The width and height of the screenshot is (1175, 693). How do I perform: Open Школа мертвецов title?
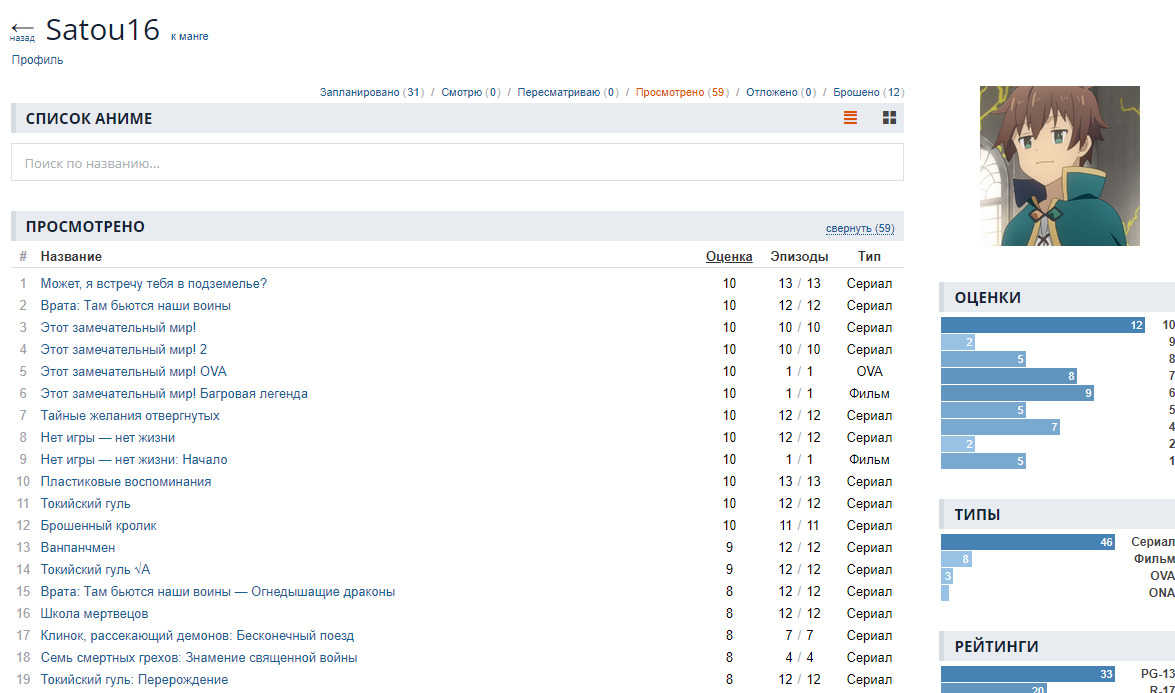coord(94,614)
